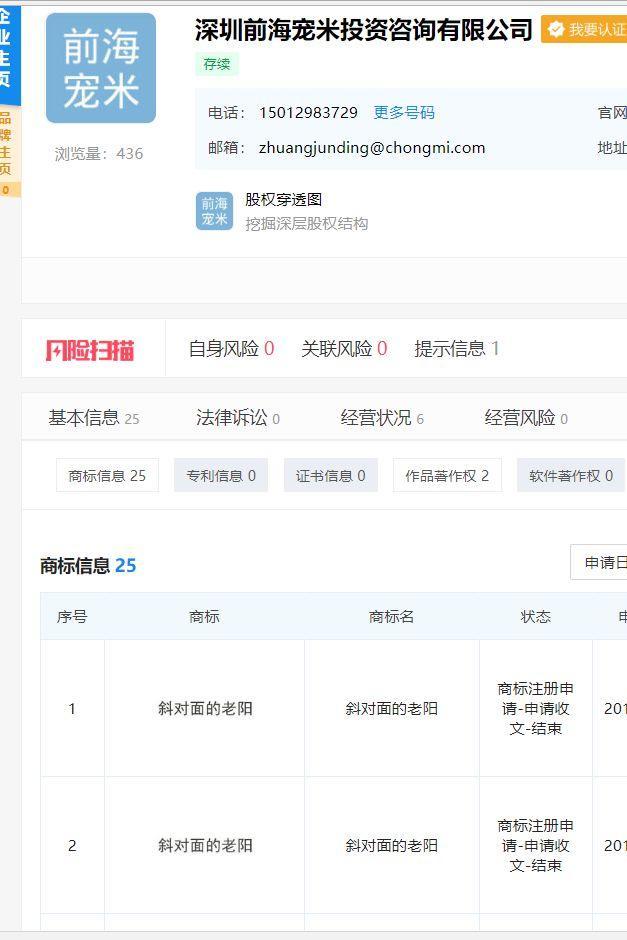Click row 1 trademark image 斜对面的老阳
This screenshot has width=627, height=940.
205,709
